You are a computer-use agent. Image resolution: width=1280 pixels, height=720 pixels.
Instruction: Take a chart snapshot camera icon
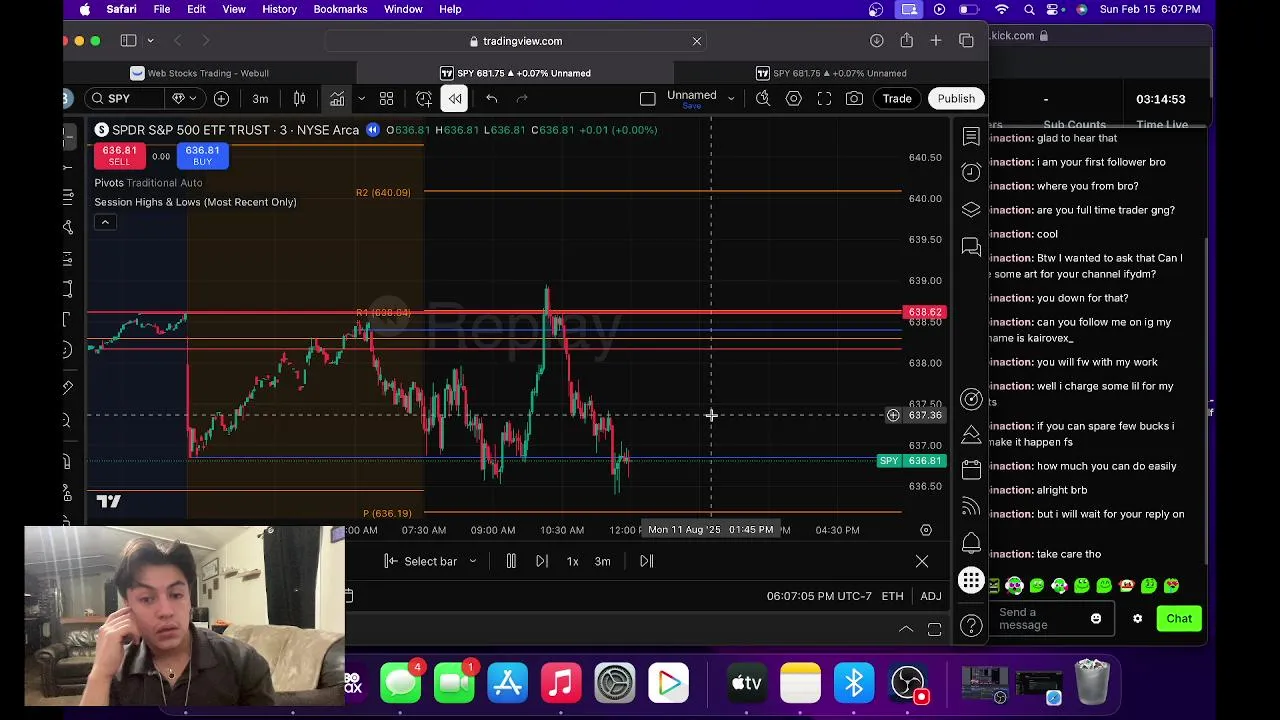(x=854, y=98)
